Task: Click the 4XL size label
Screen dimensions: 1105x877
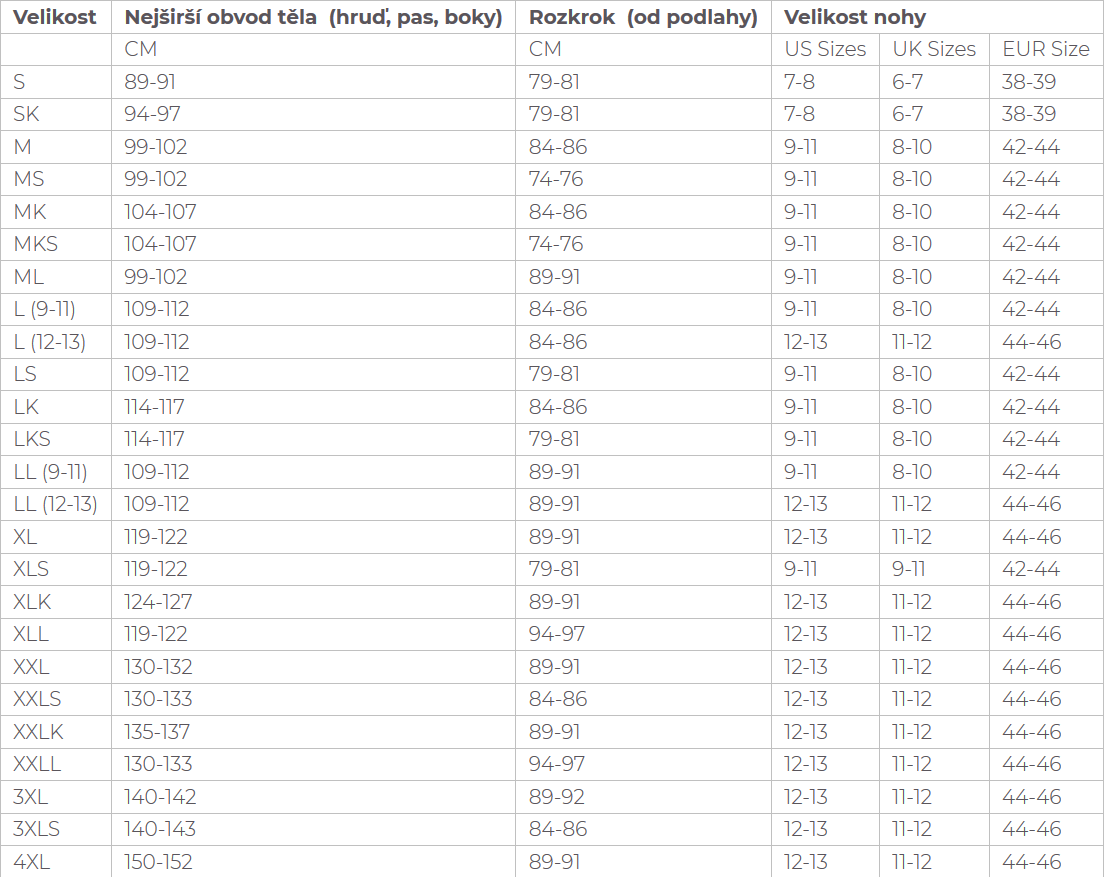Action: point(31,862)
